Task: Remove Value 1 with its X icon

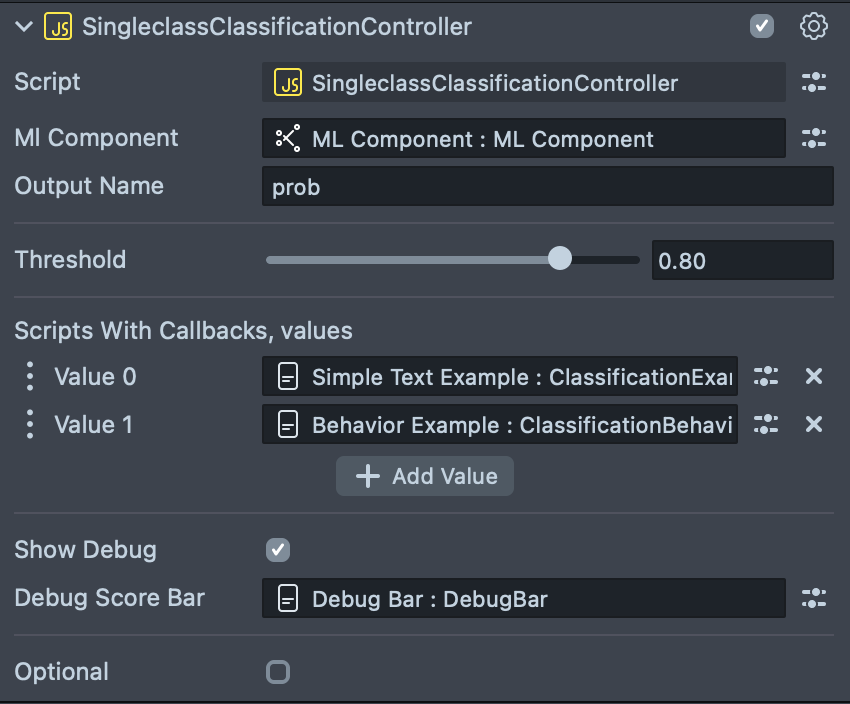Action: point(814,425)
